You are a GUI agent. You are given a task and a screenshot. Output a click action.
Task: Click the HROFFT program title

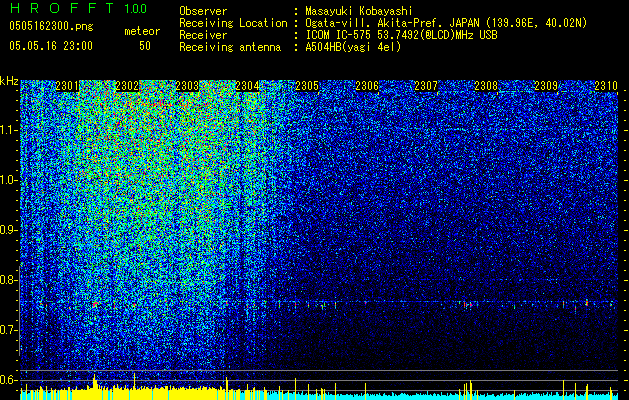(x=62, y=8)
